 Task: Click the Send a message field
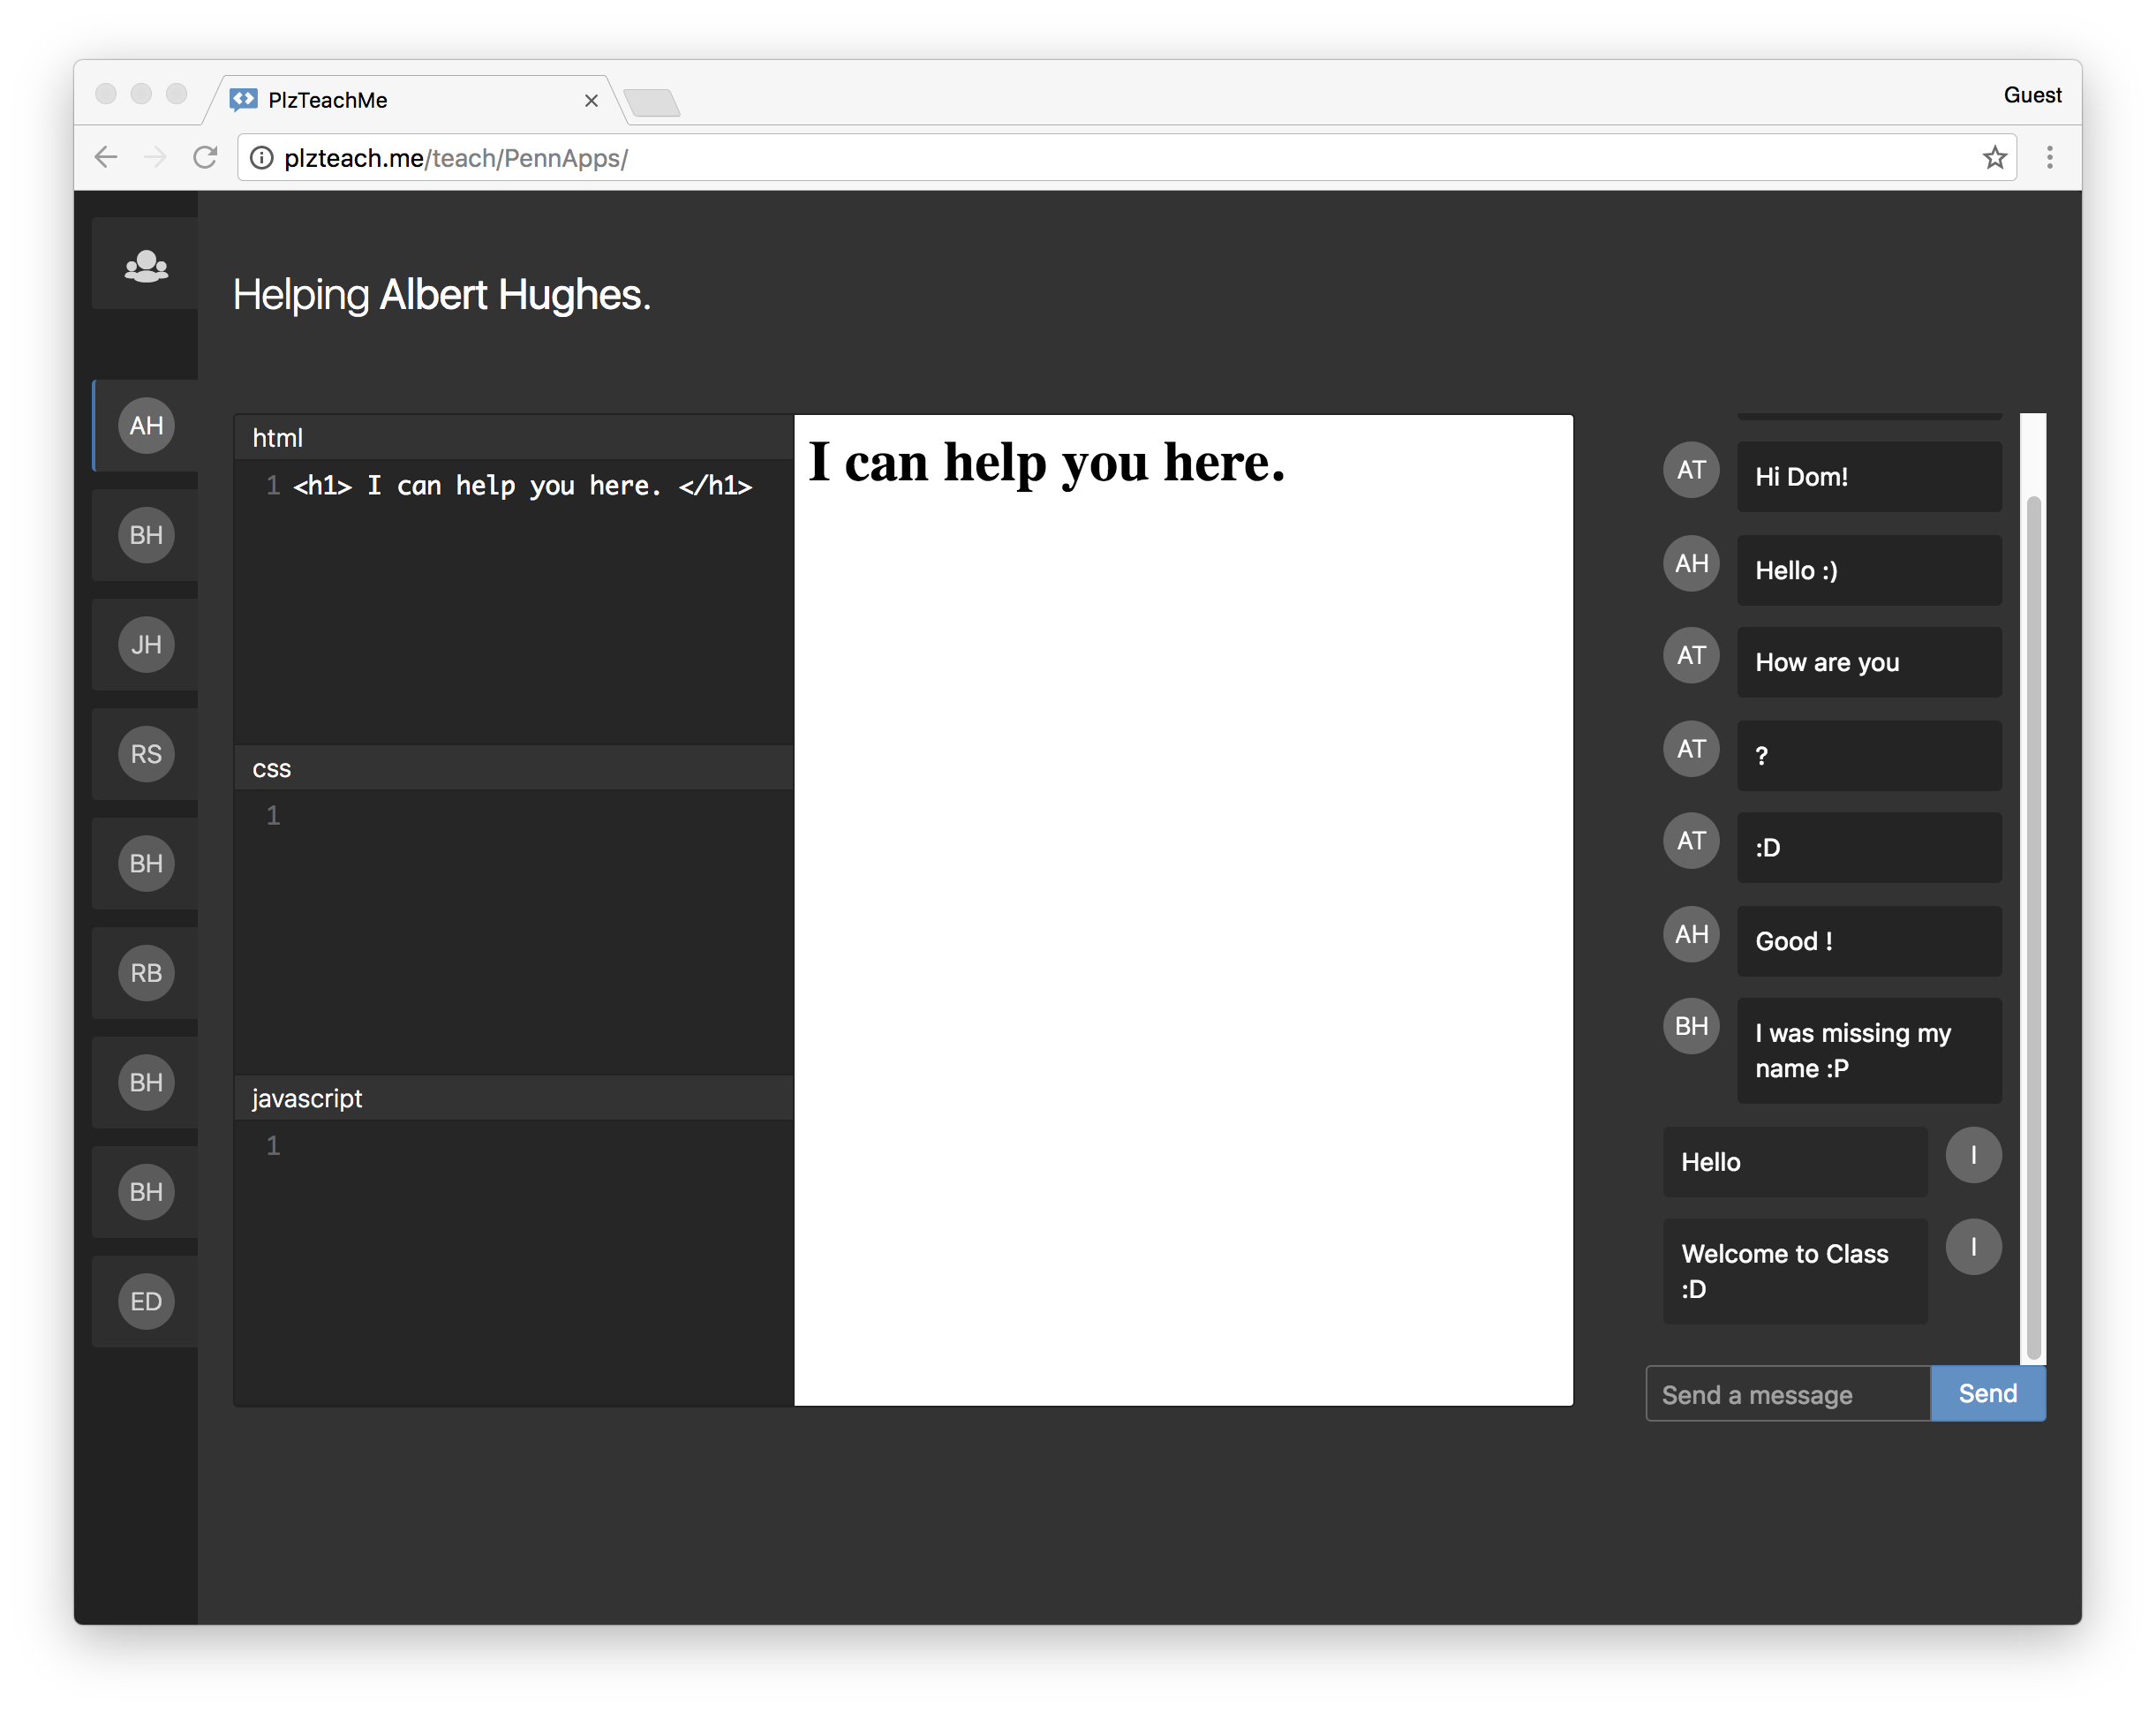point(1787,1394)
